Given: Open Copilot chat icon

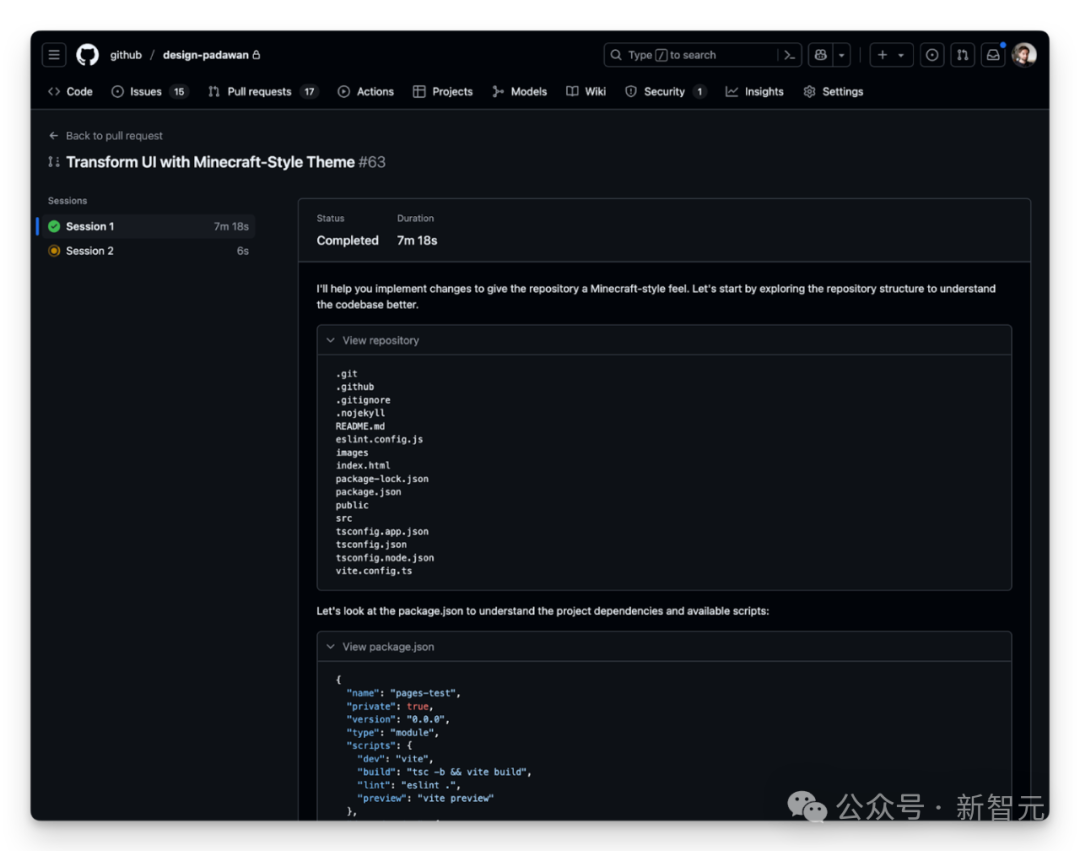Looking at the screenshot, I should pyautogui.click(x=821, y=55).
